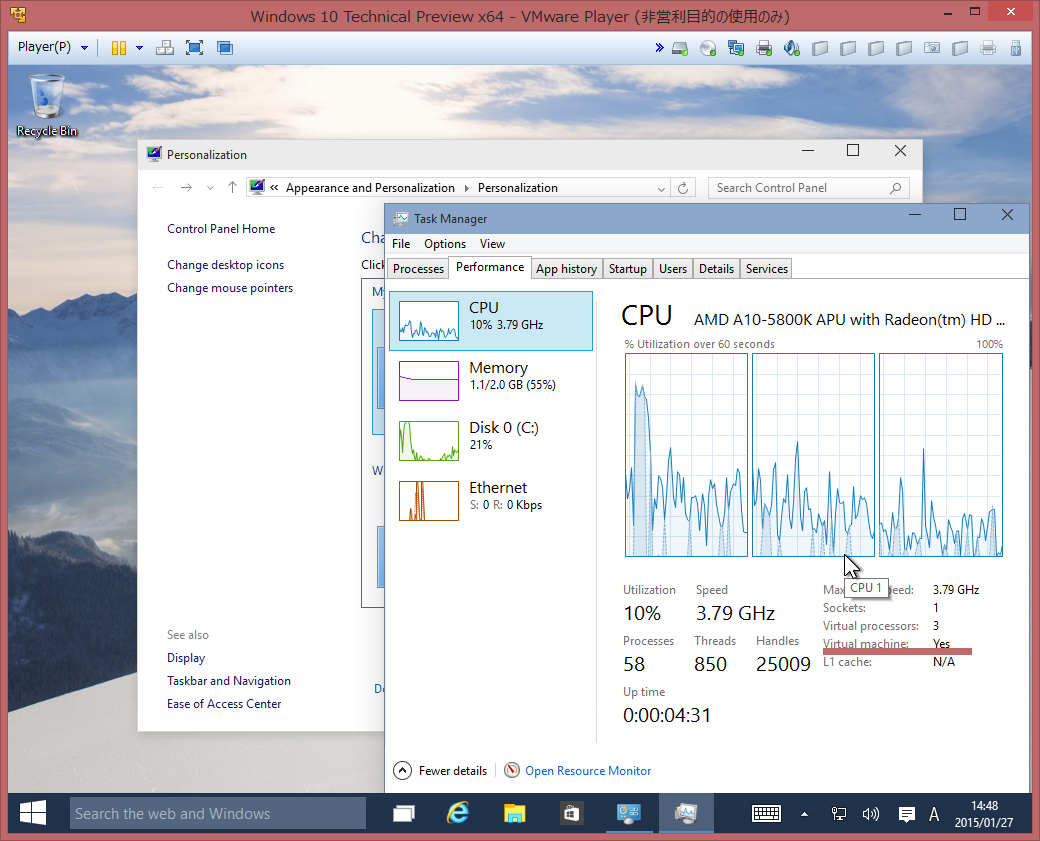Select the CPU performance item
The height and width of the screenshot is (841, 1040).
491,321
